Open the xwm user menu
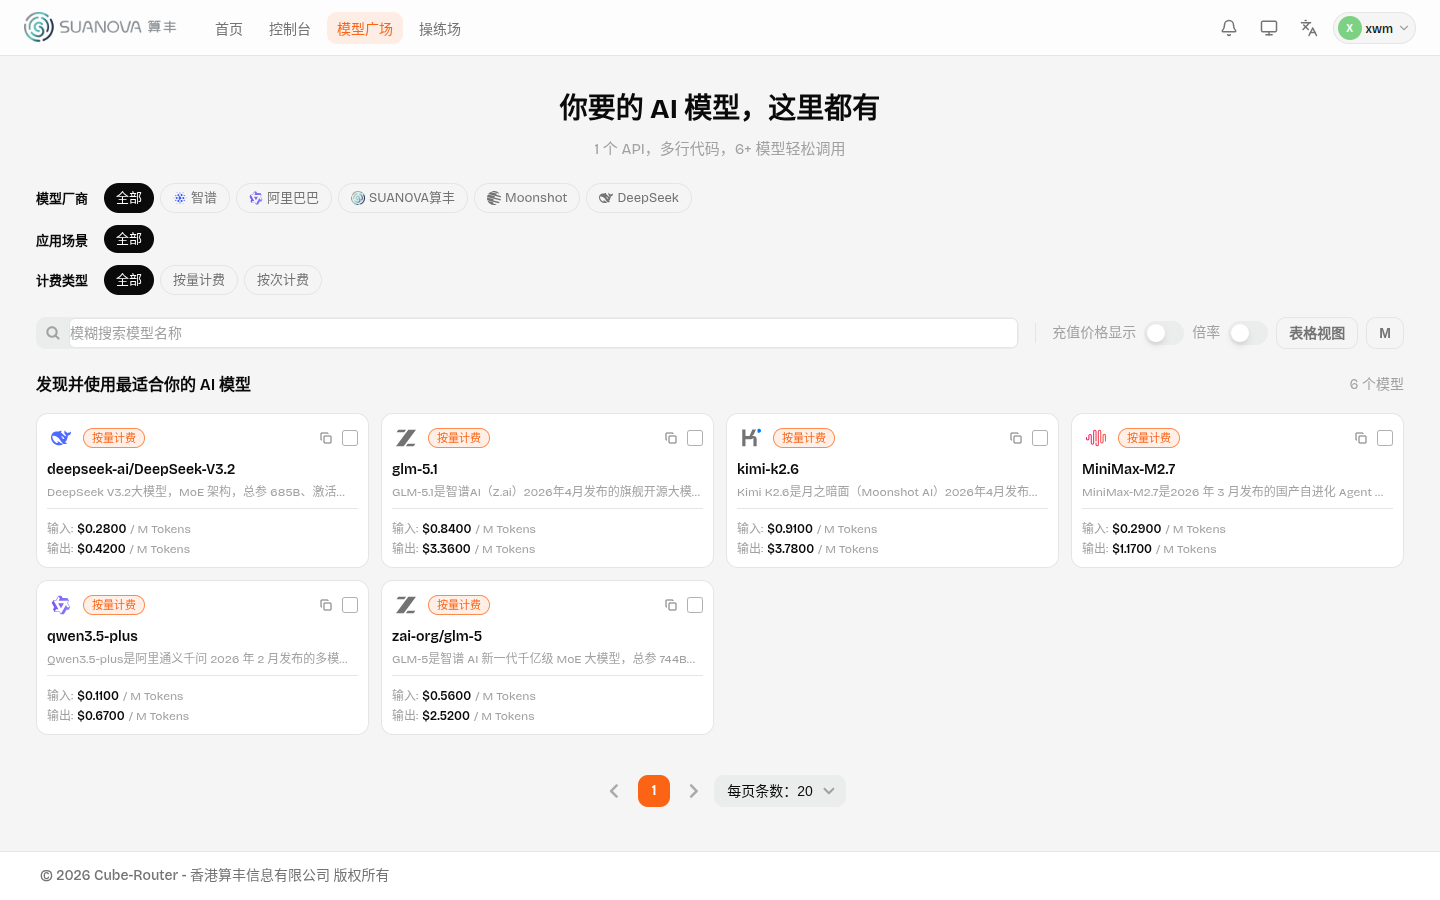Image resolution: width=1440 pixels, height=900 pixels. [1374, 28]
